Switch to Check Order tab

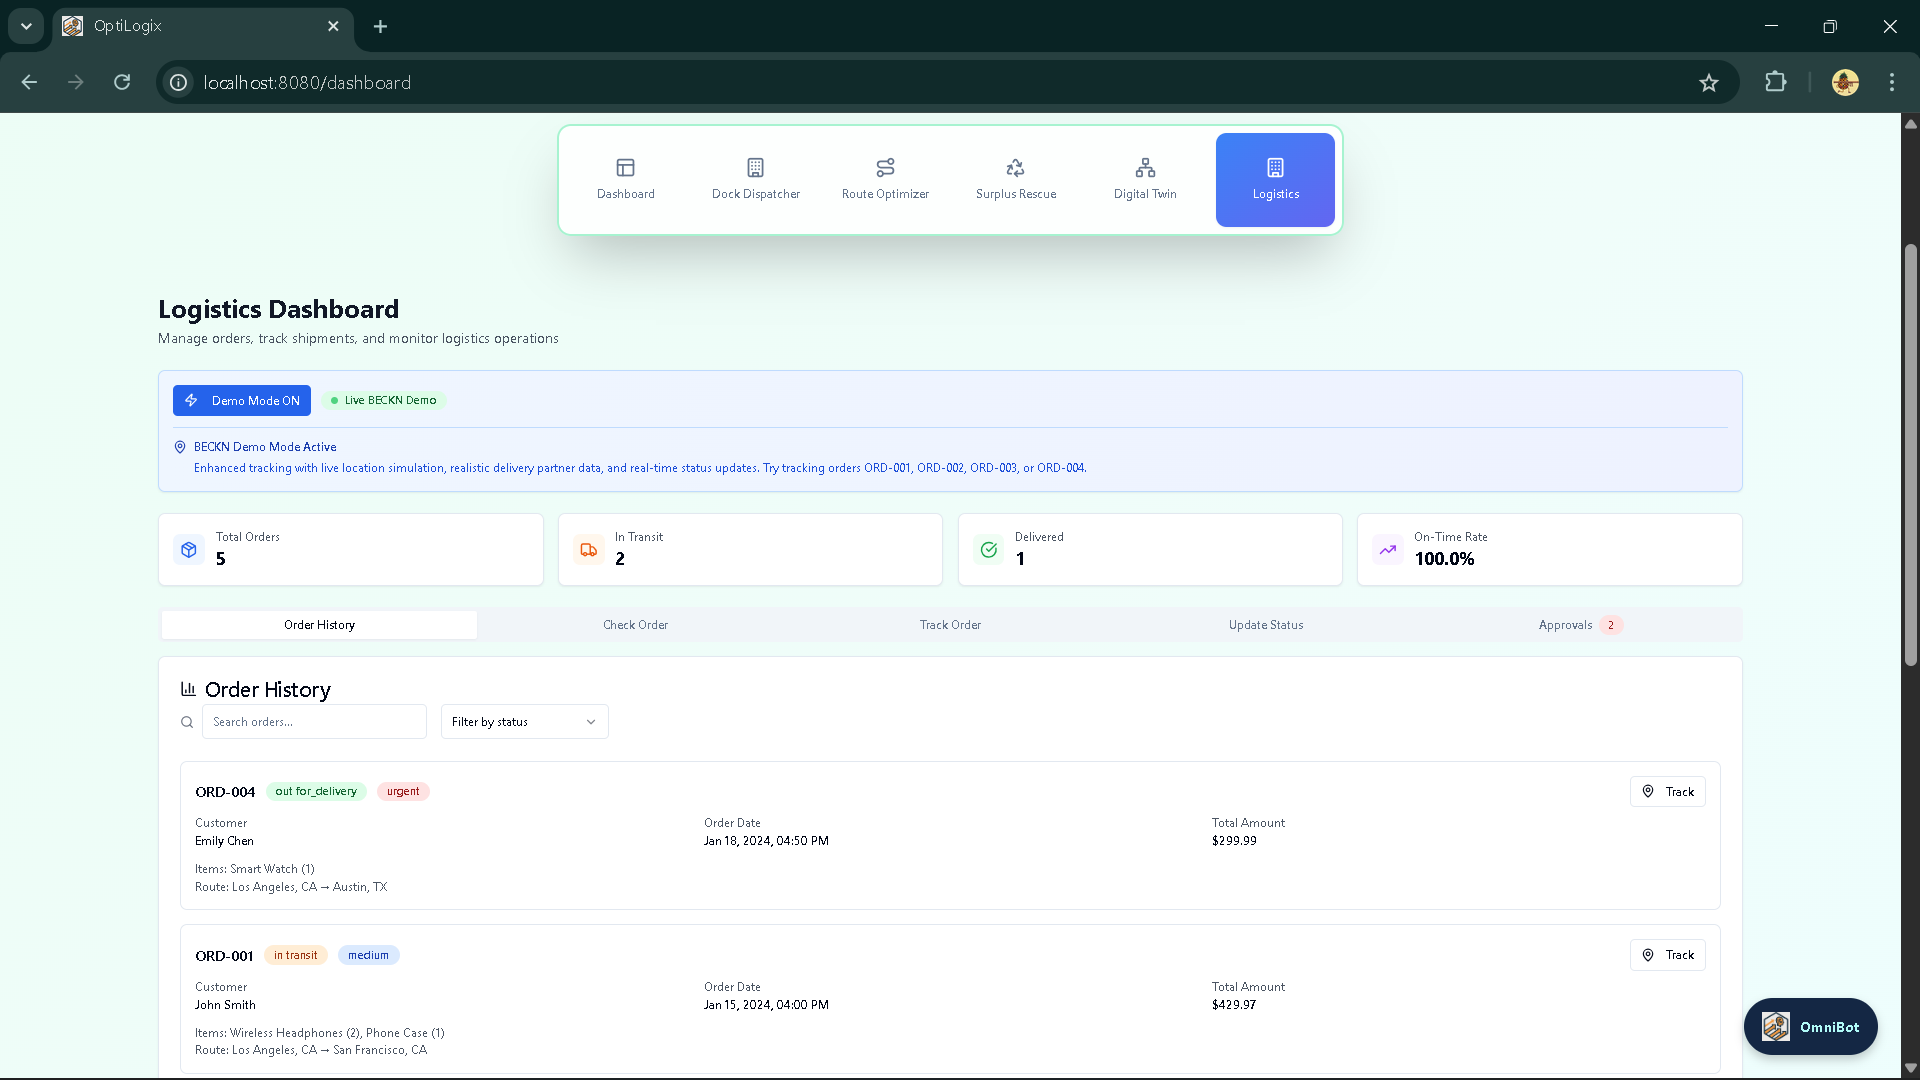click(x=635, y=625)
